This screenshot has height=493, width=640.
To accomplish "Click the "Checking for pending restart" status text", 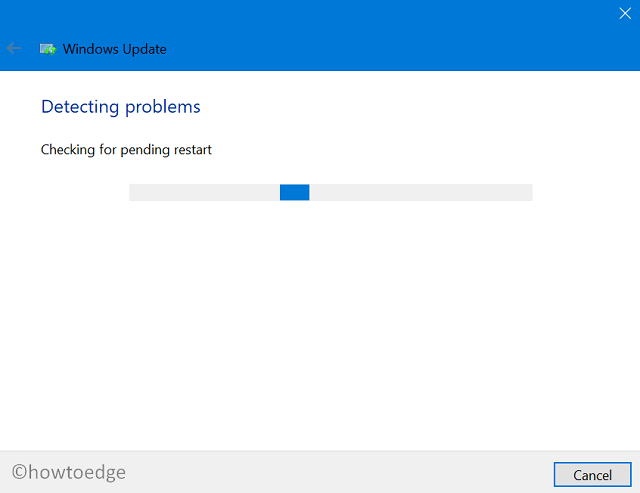I will click(126, 150).
